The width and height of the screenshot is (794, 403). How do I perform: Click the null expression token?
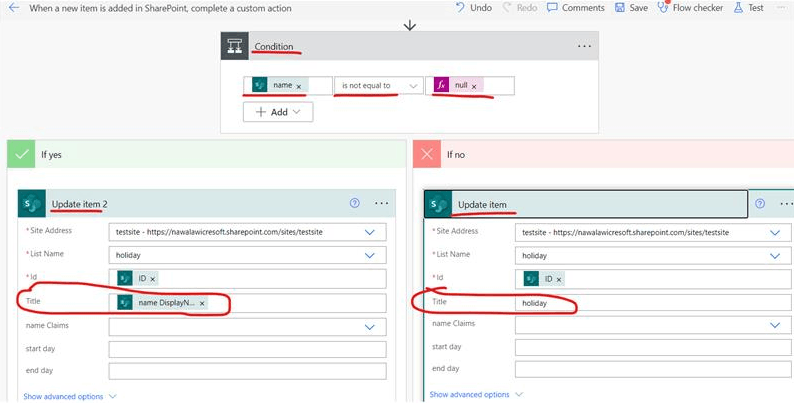point(460,86)
